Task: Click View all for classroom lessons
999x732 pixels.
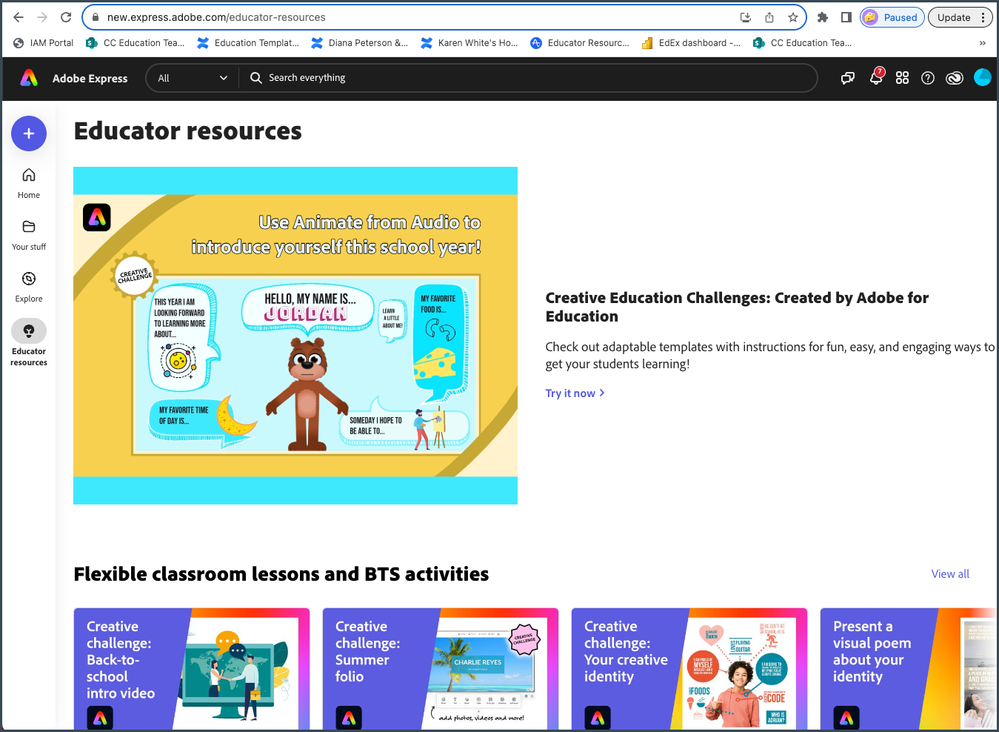Action: [x=949, y=574]
